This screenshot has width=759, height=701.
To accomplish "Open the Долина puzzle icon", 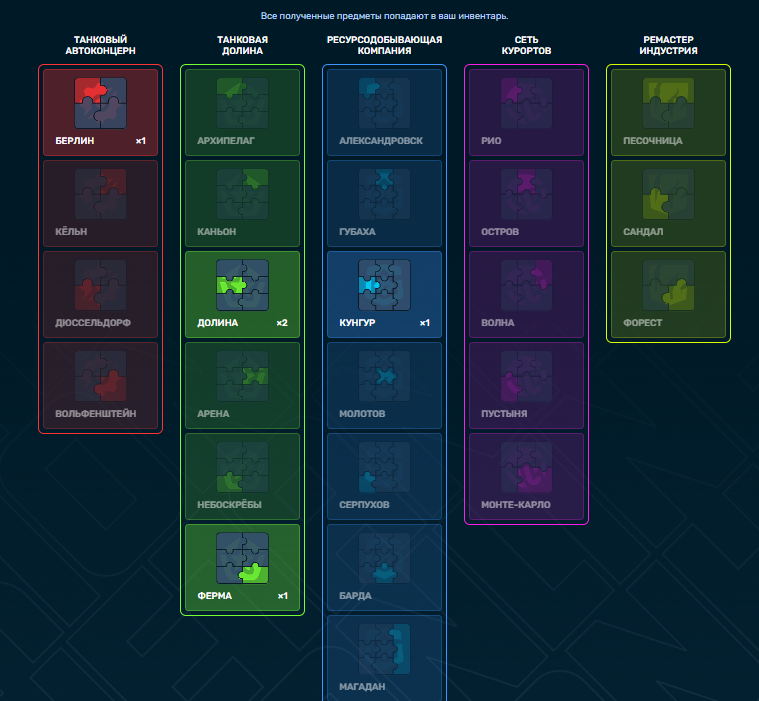I will (x=242, y=285).
